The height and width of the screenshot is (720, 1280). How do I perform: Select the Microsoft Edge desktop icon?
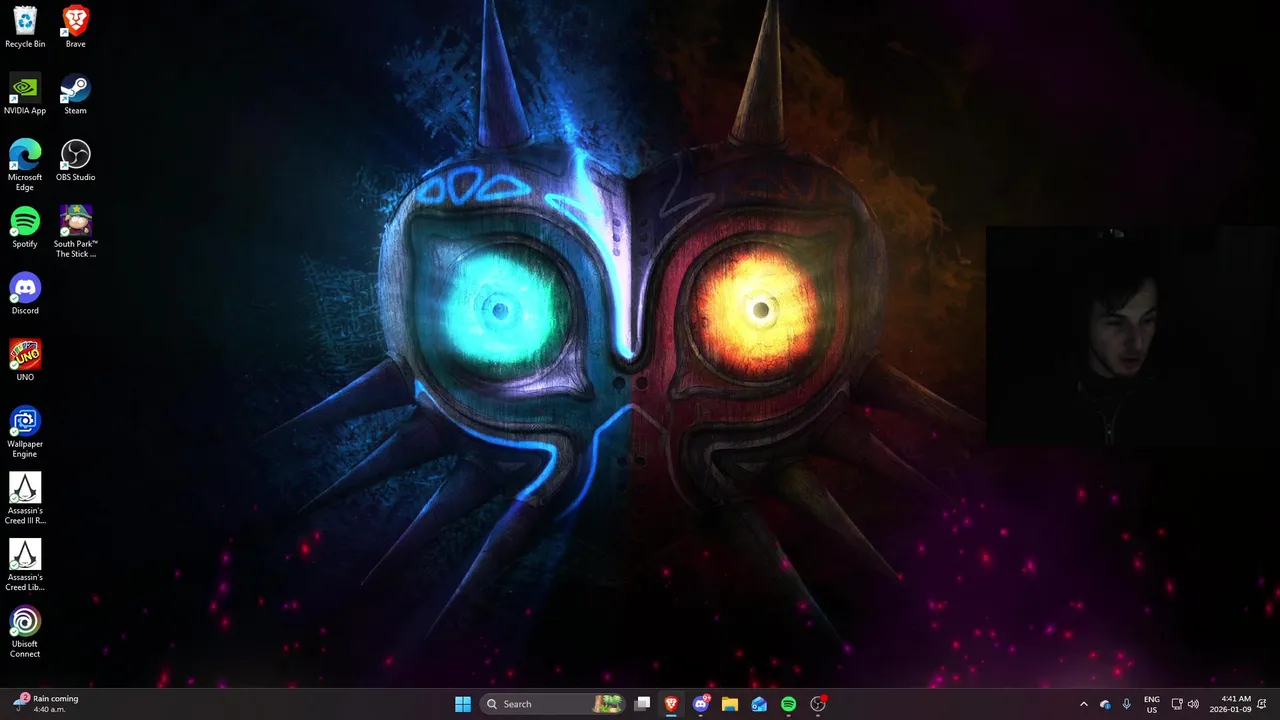[25, 165]
